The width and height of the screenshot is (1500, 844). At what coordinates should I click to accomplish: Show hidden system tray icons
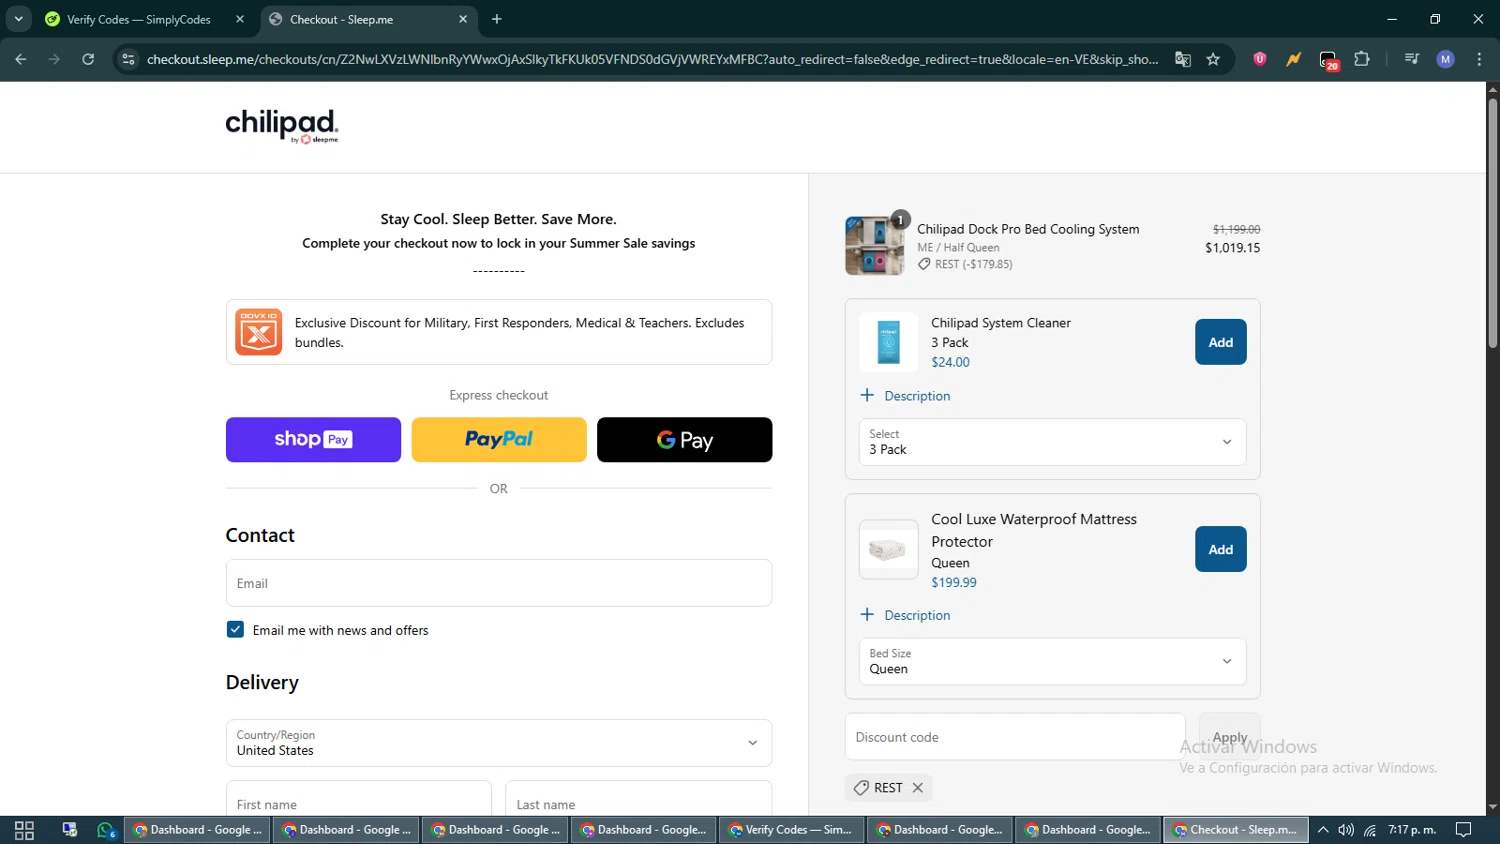(1323, 830)
